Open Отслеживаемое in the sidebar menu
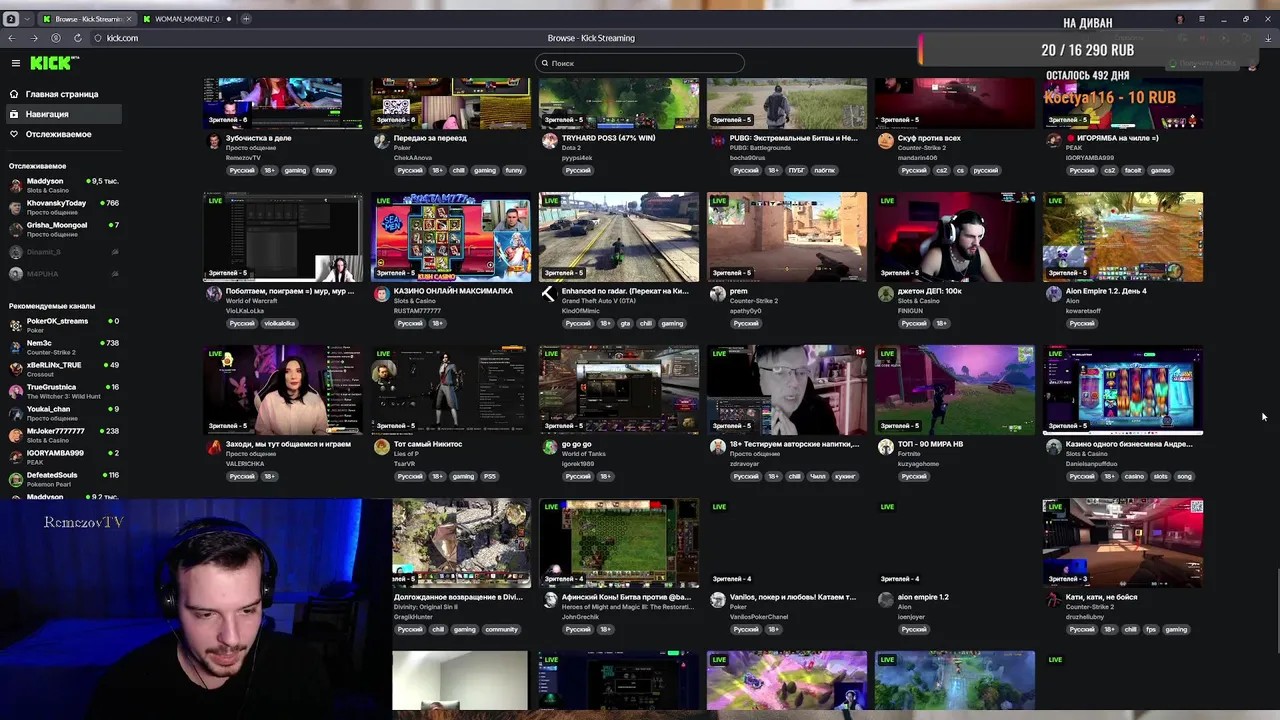 (x=61, y=134)
